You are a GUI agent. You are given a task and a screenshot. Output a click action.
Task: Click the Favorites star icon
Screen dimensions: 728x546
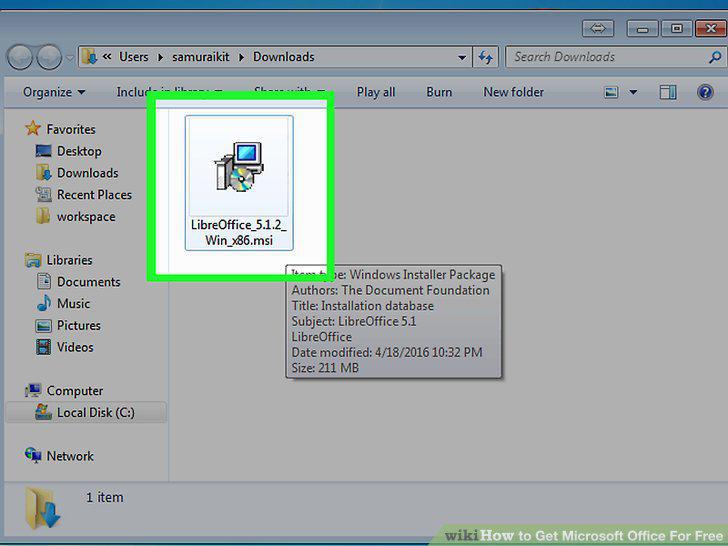[33, 128]
